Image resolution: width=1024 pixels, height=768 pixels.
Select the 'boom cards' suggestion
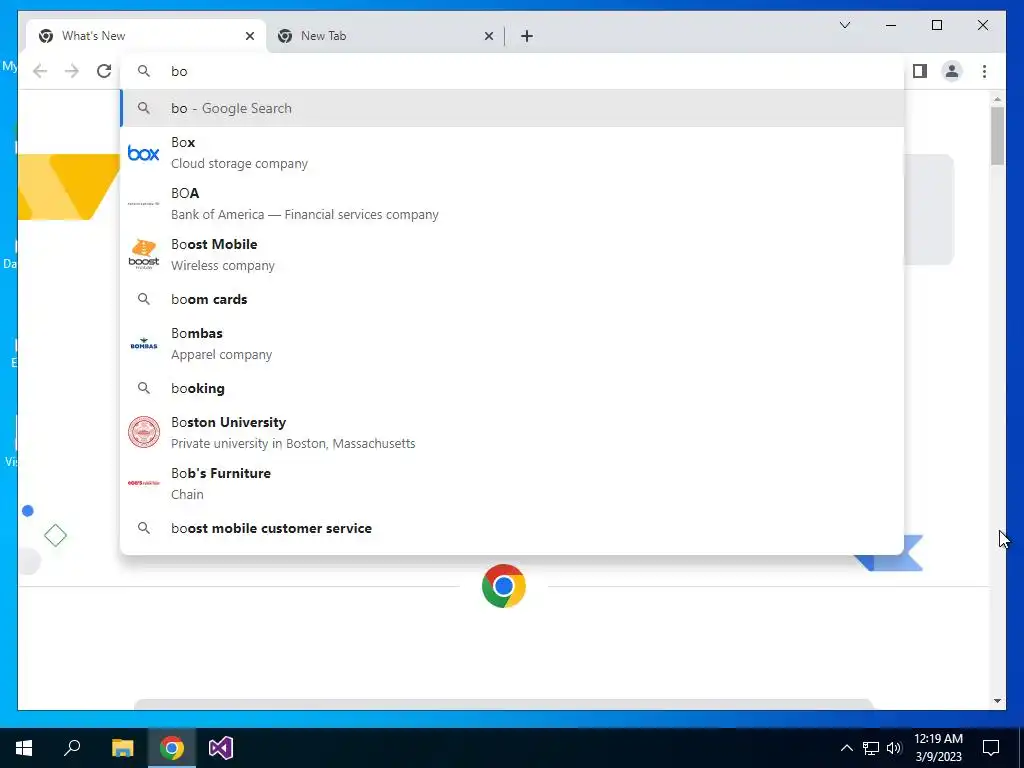[512, 299]
